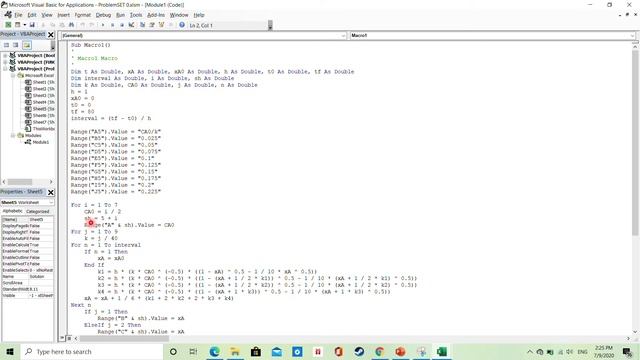Open Microsoft Edge from the taskbar
The height and width of the screenshot is (360, 640).
215,351
